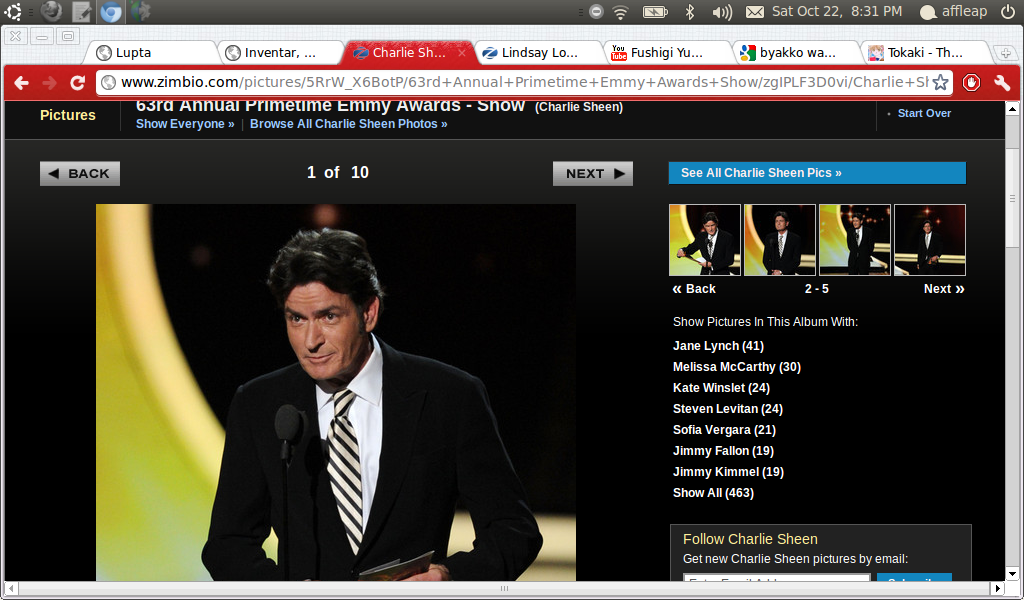
Task: Click the address bar URL field
Action: click(x=524, y=82)
